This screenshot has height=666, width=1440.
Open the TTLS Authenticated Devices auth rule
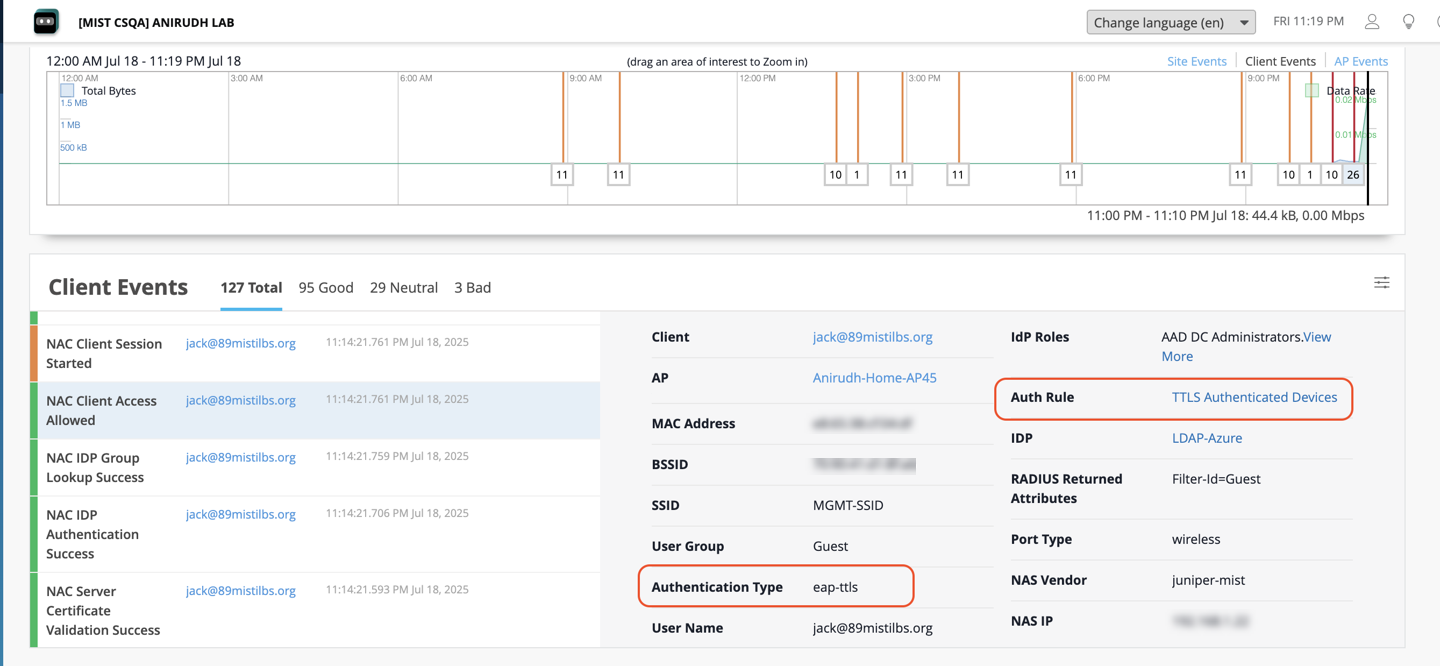(1254, 397)
